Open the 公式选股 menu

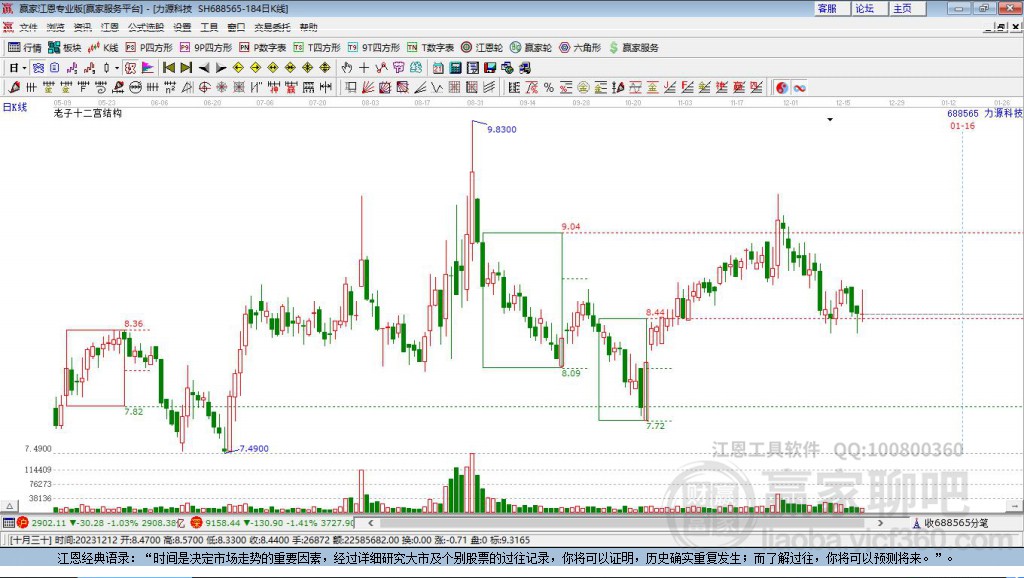tap(146, 27)
